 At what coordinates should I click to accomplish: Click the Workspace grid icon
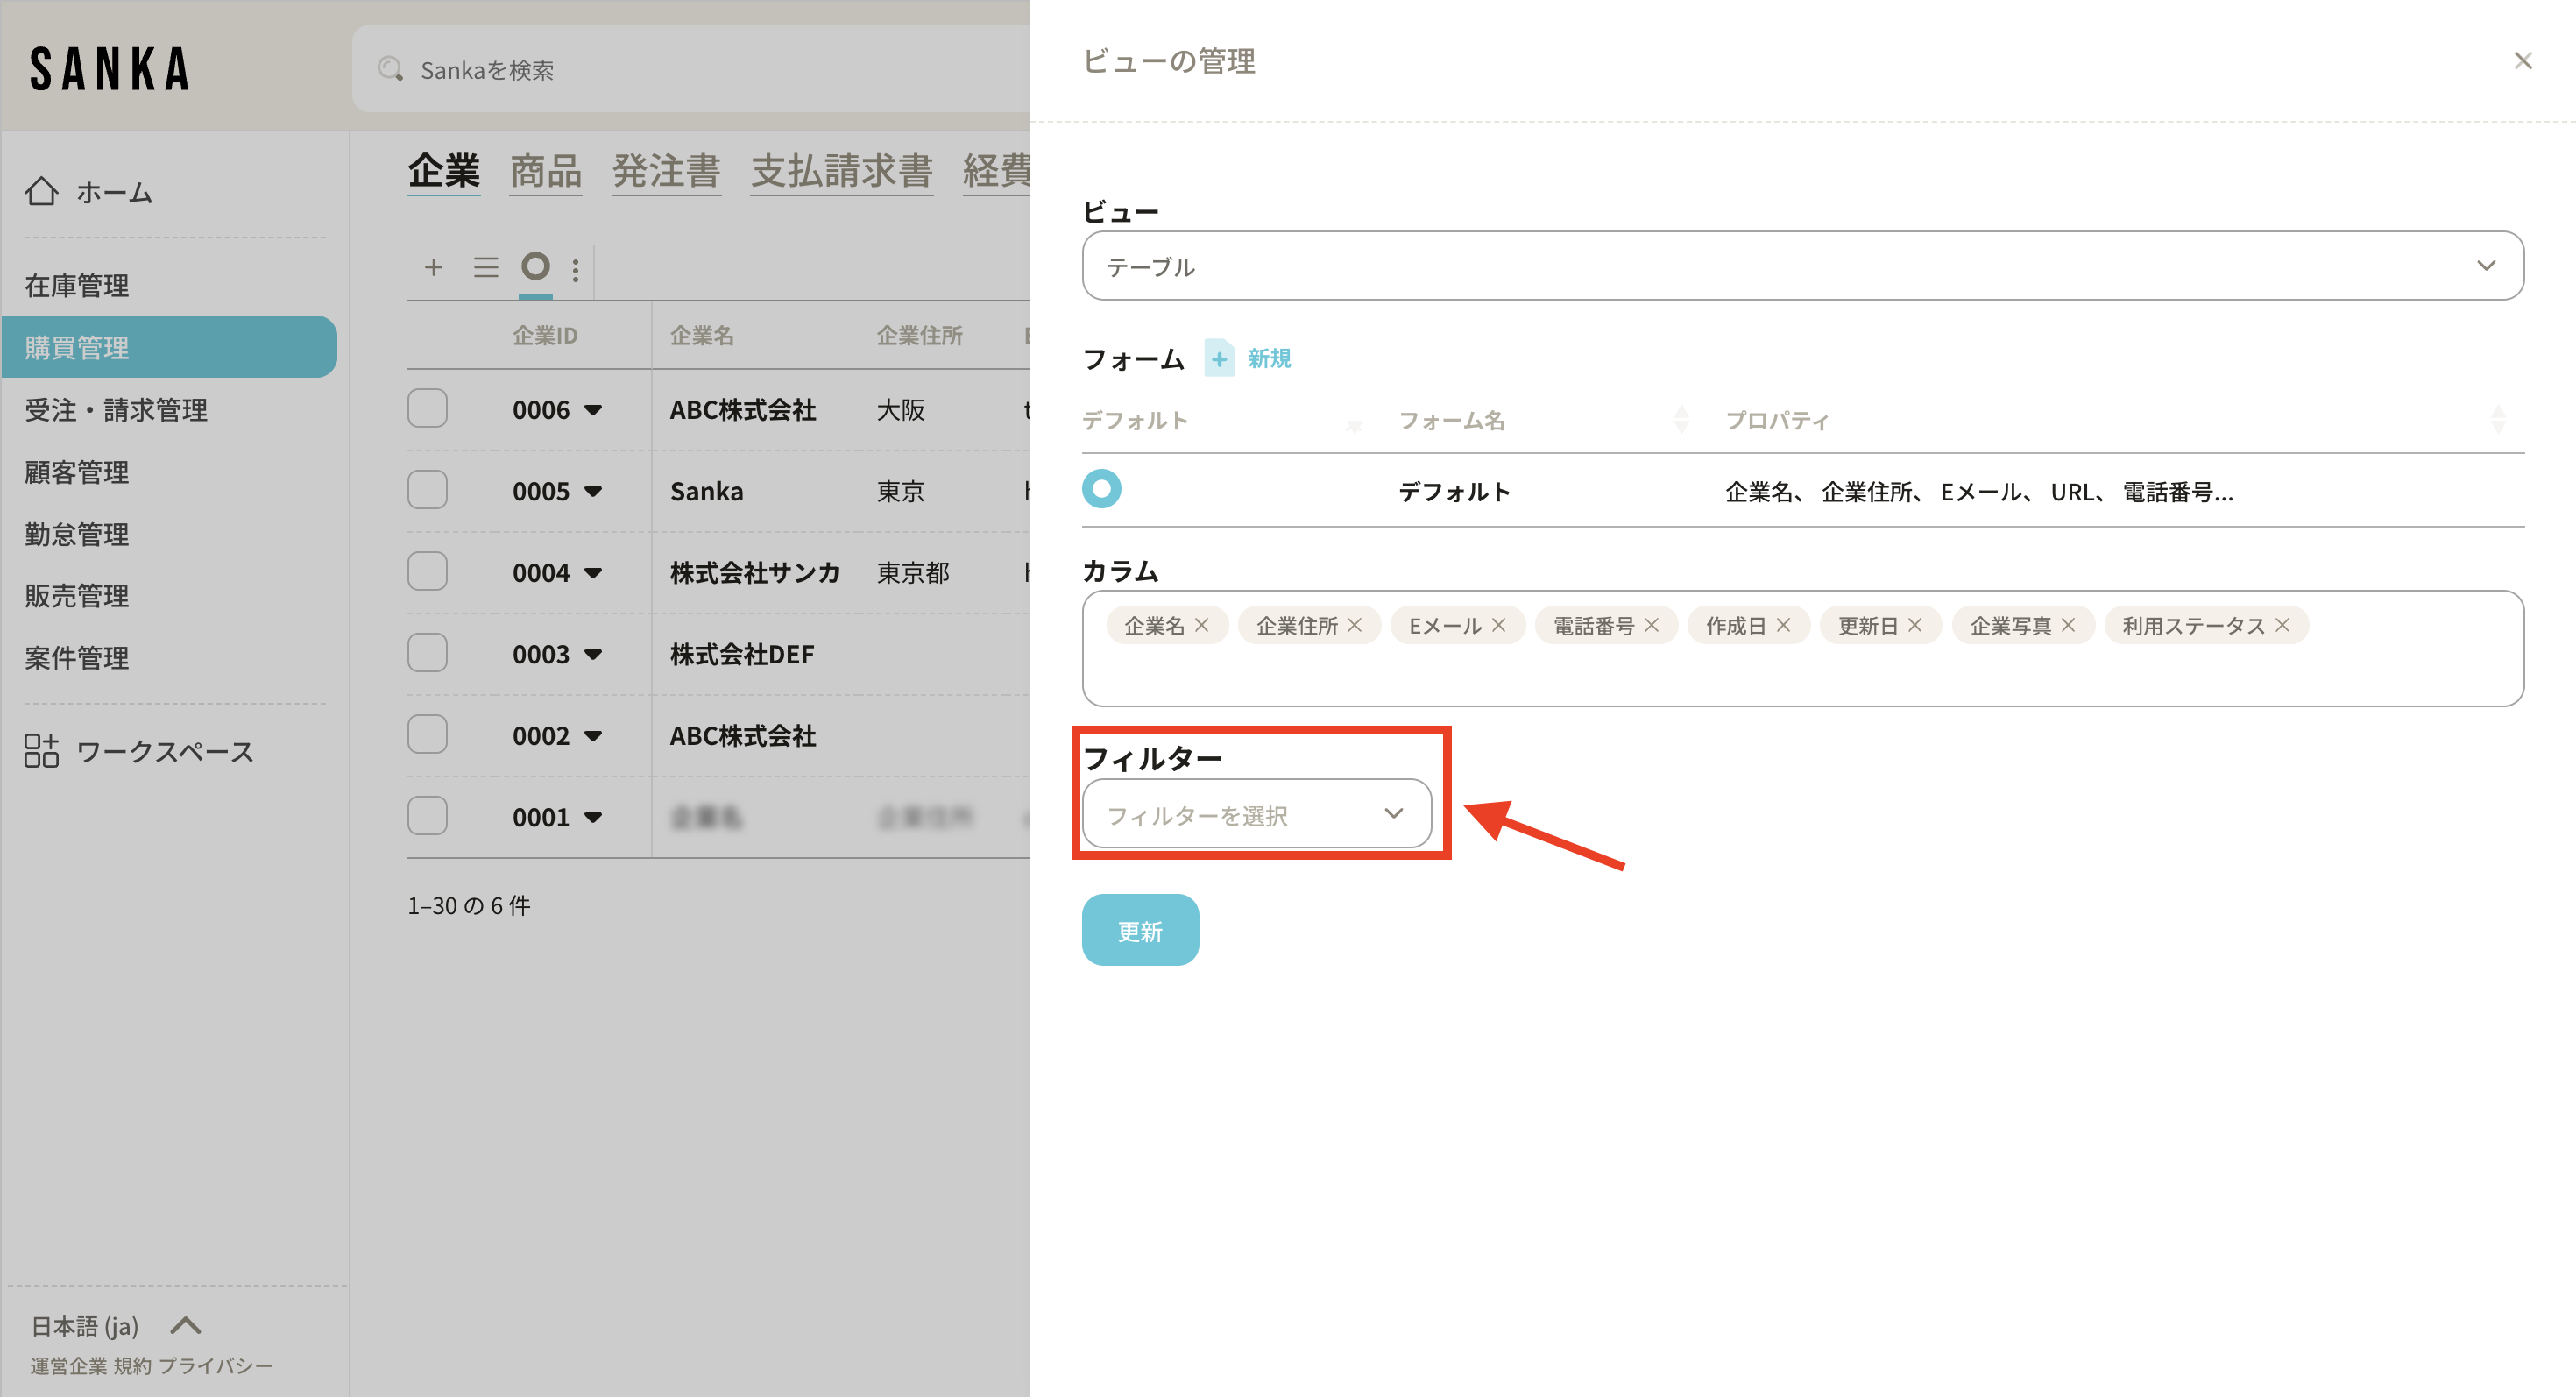[x=41, y=750]
